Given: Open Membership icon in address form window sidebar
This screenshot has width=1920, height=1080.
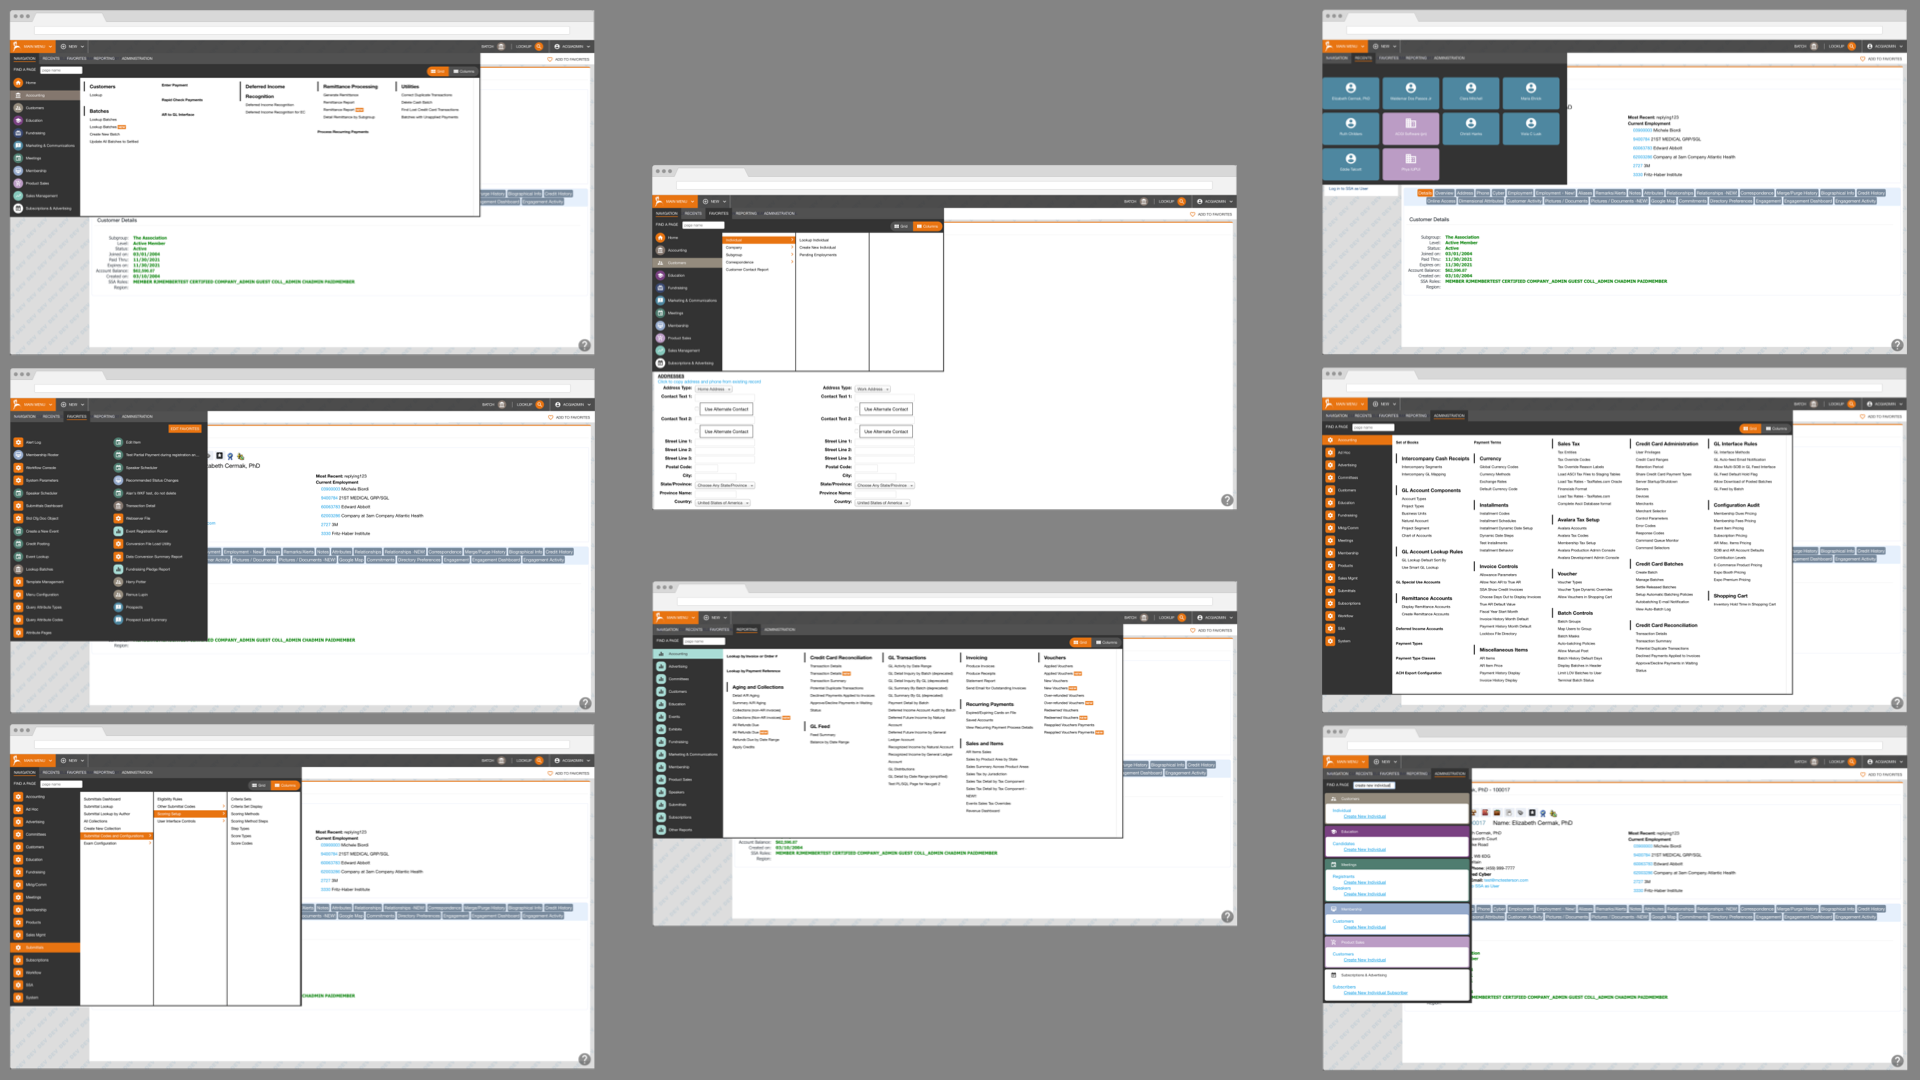Looking at the screenshot, I should (x=660, y=326).
